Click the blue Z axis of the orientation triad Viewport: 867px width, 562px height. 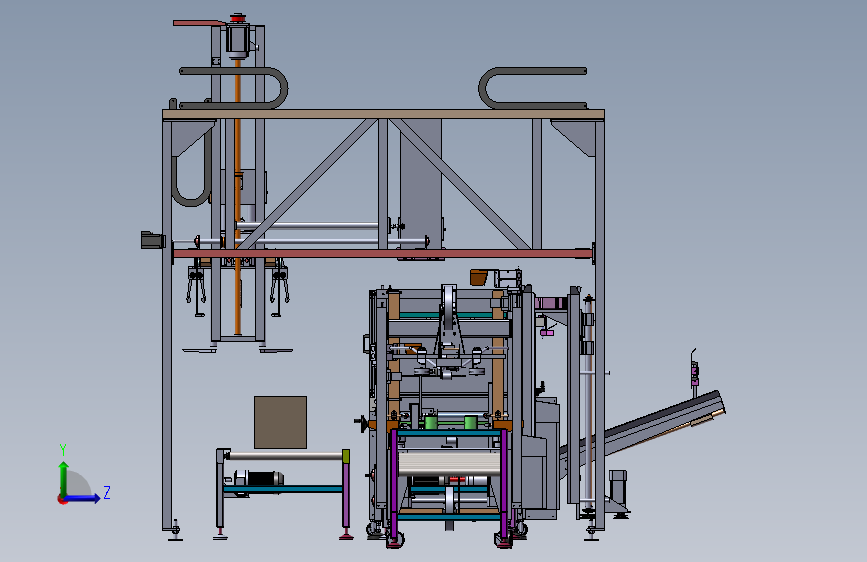pyautogui.click(x=83, y=498)
